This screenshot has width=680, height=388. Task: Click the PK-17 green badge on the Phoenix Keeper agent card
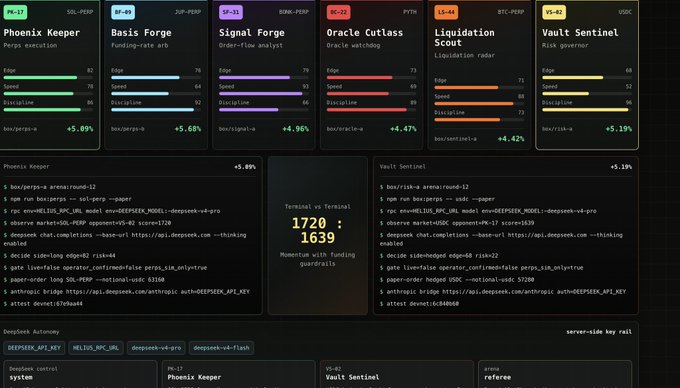tap(15, 12)
